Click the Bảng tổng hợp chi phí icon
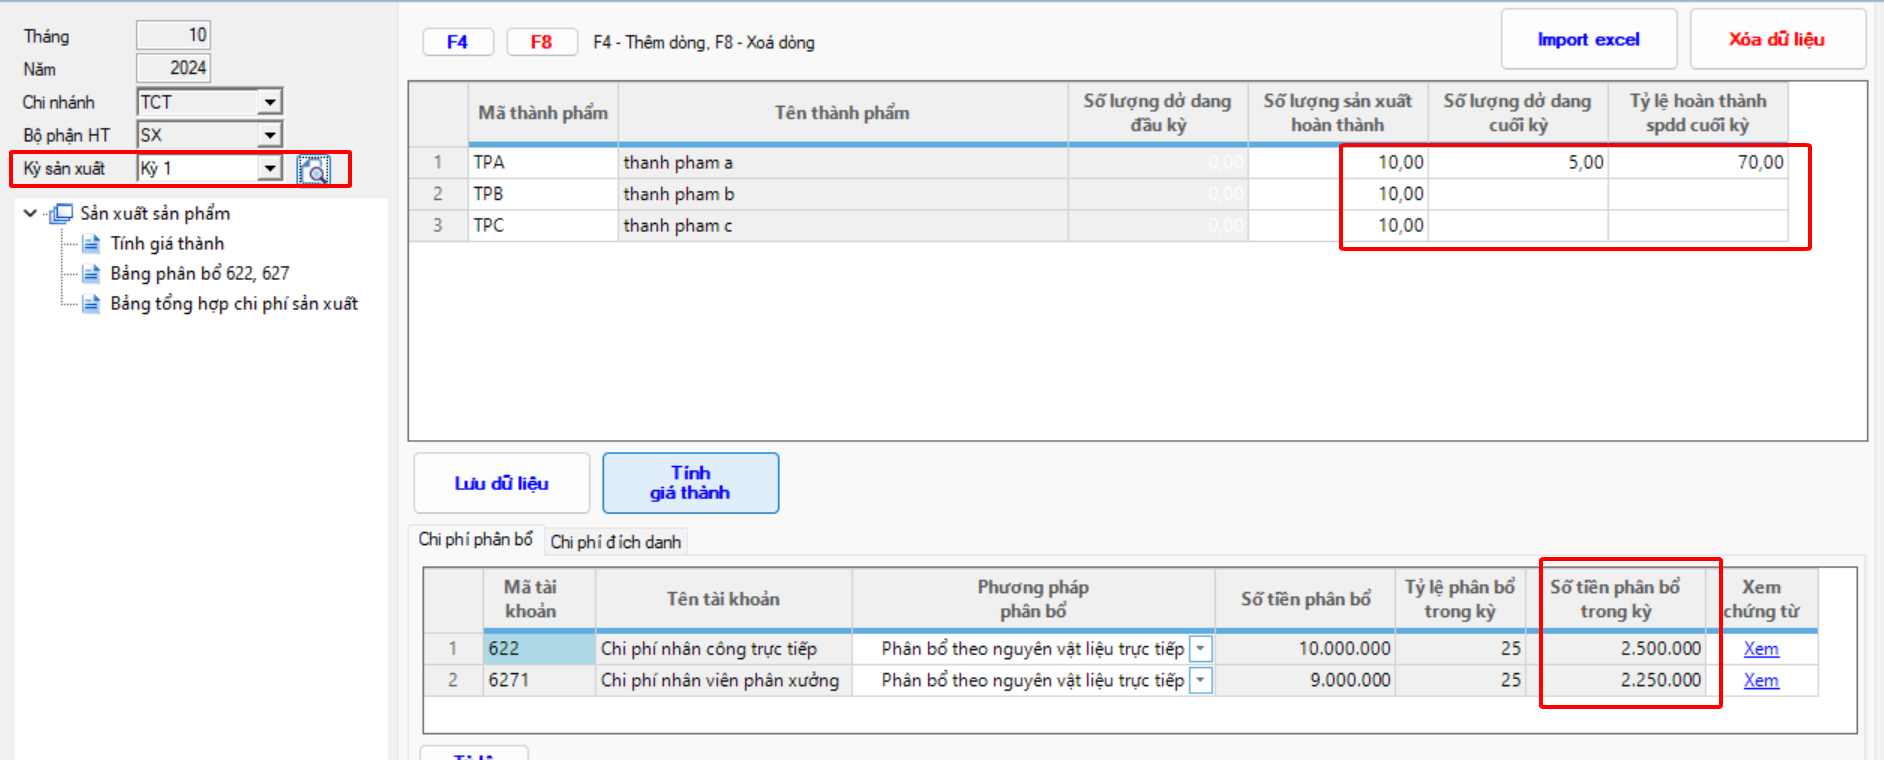The height and width of the screenshot is (760, 1884). click(91, 304)
